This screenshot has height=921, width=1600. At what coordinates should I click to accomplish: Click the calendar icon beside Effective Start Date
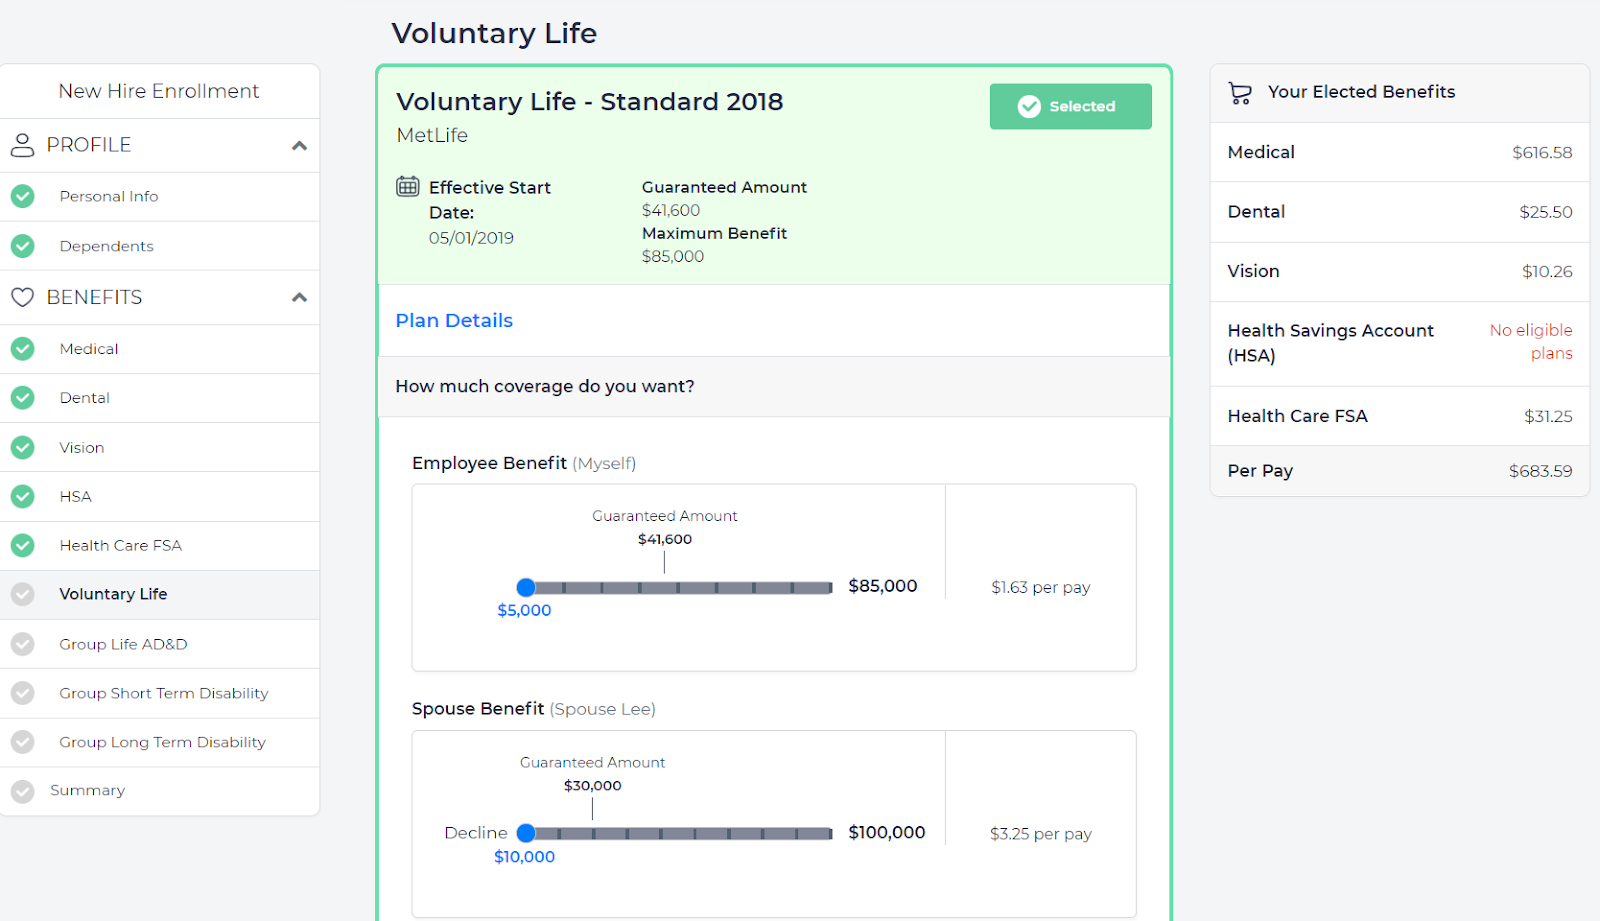[408, 186]
